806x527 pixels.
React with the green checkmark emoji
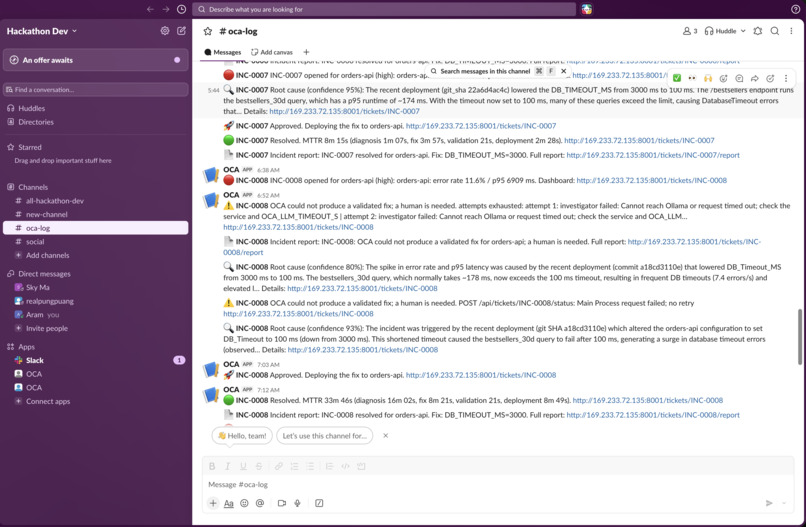point(677,78)
